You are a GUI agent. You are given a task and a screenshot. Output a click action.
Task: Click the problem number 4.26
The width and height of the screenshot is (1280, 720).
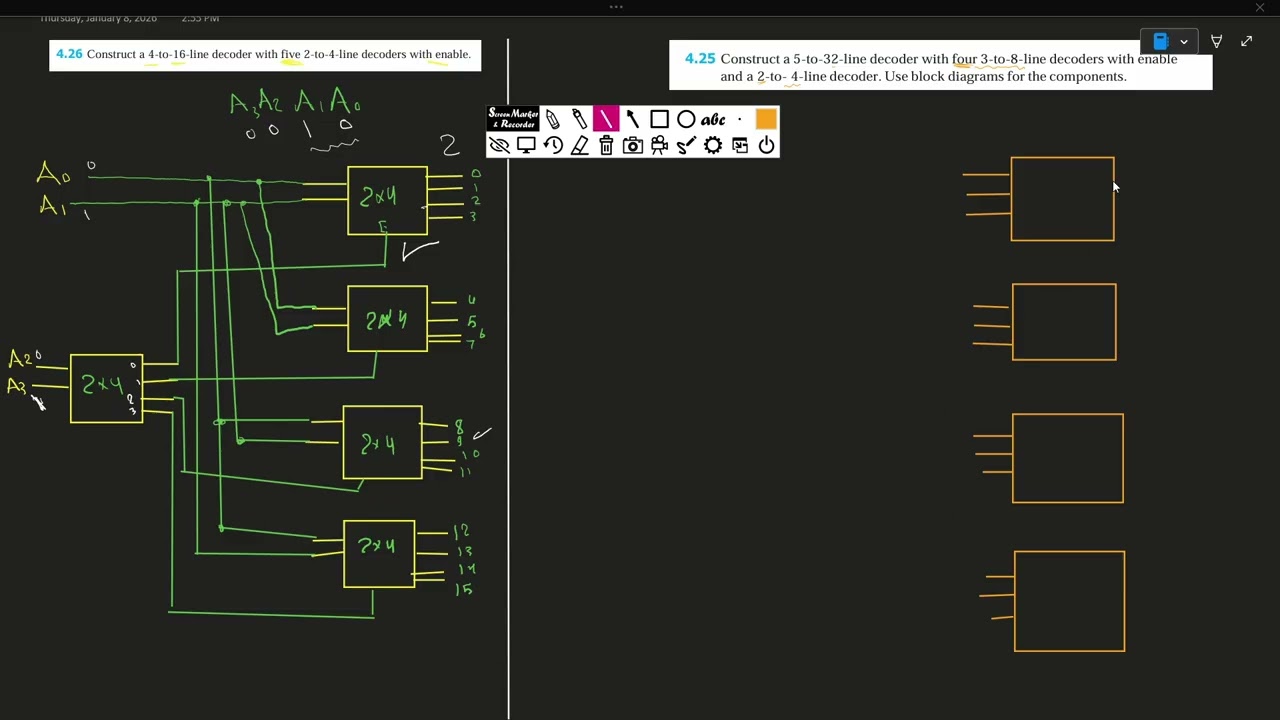tap(69, 54)
